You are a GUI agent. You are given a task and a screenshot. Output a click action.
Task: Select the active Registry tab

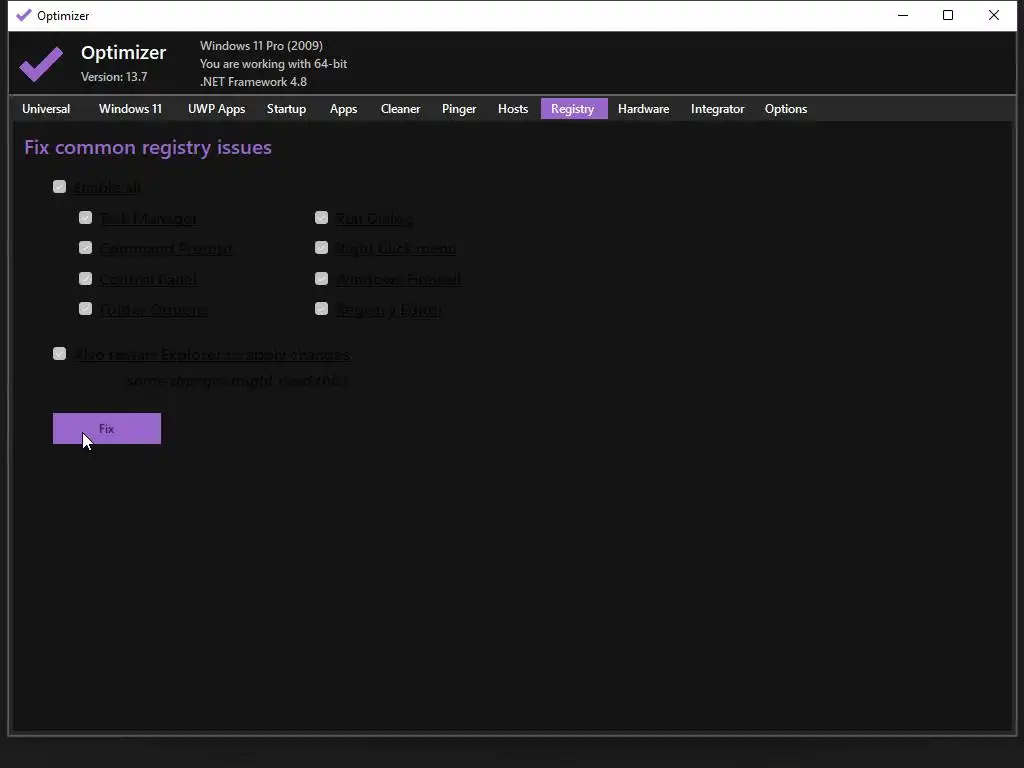click(x=574, y=109)
